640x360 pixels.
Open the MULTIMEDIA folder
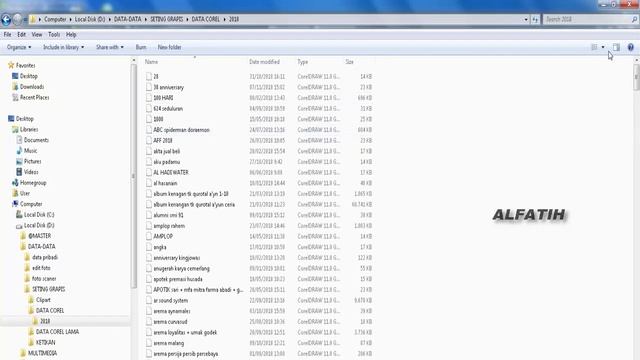point(42,353)
